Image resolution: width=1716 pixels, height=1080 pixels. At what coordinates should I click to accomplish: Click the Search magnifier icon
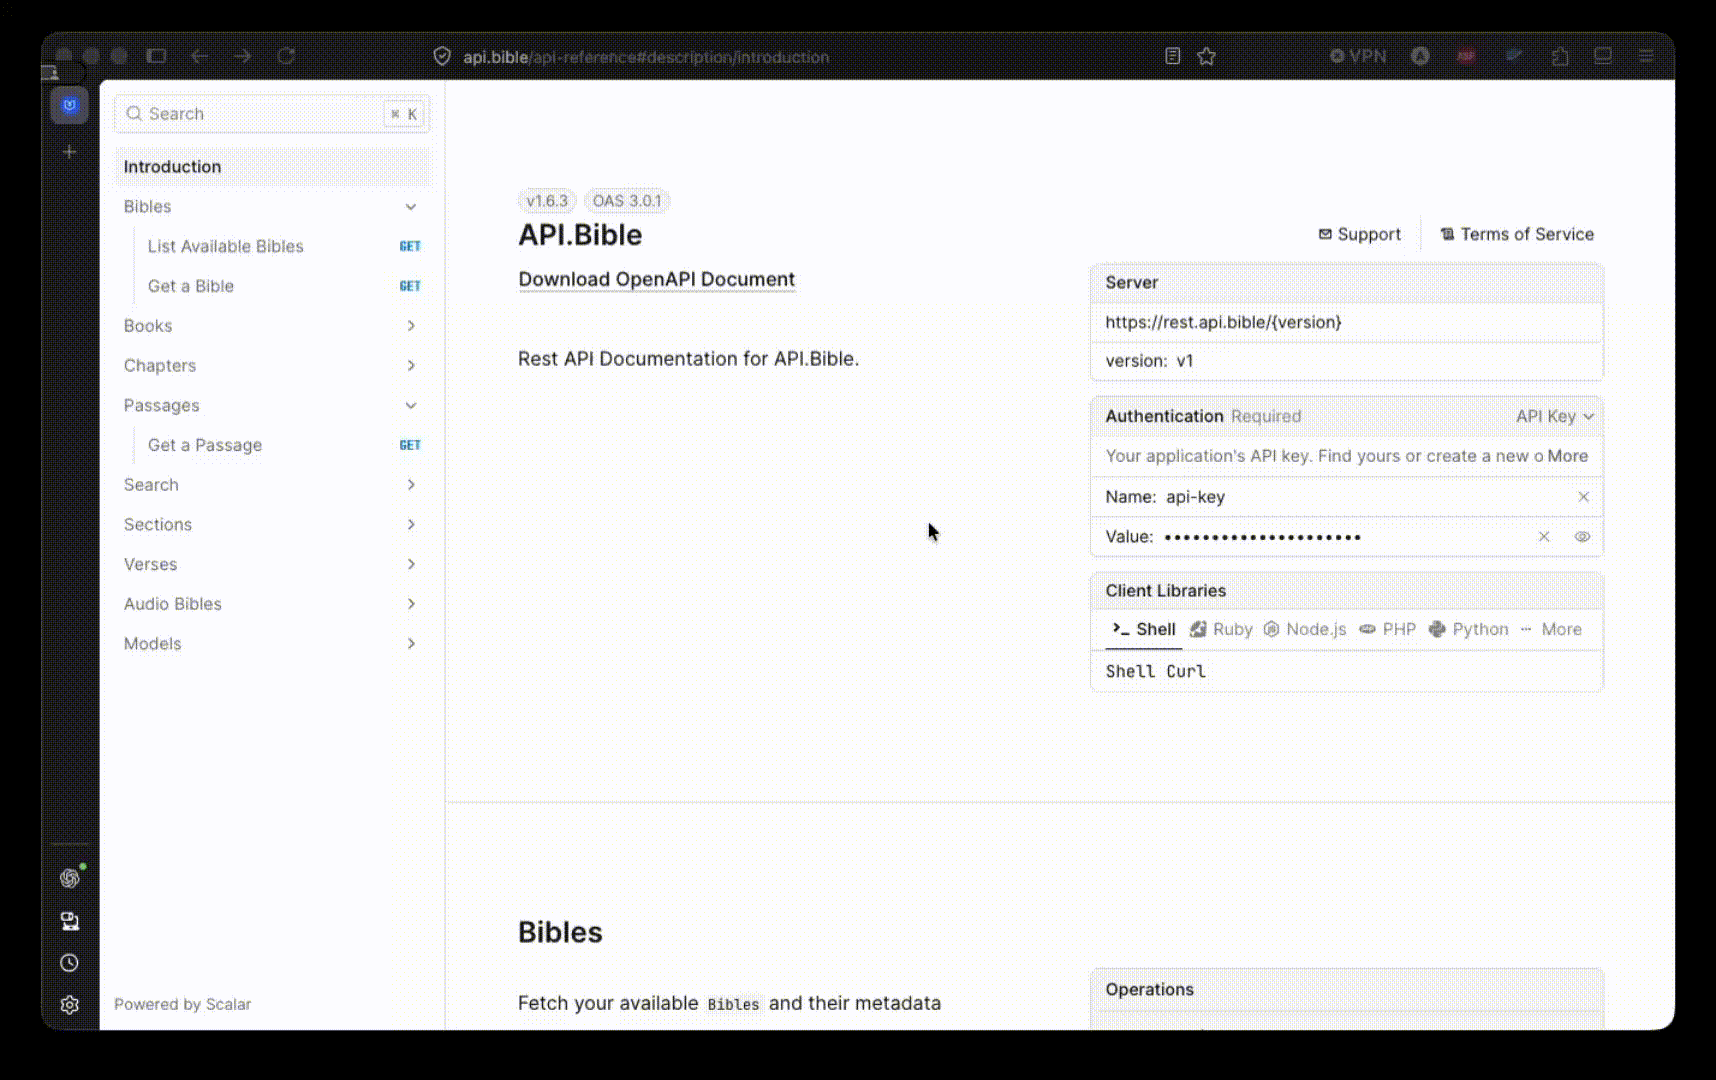(134, 114)
